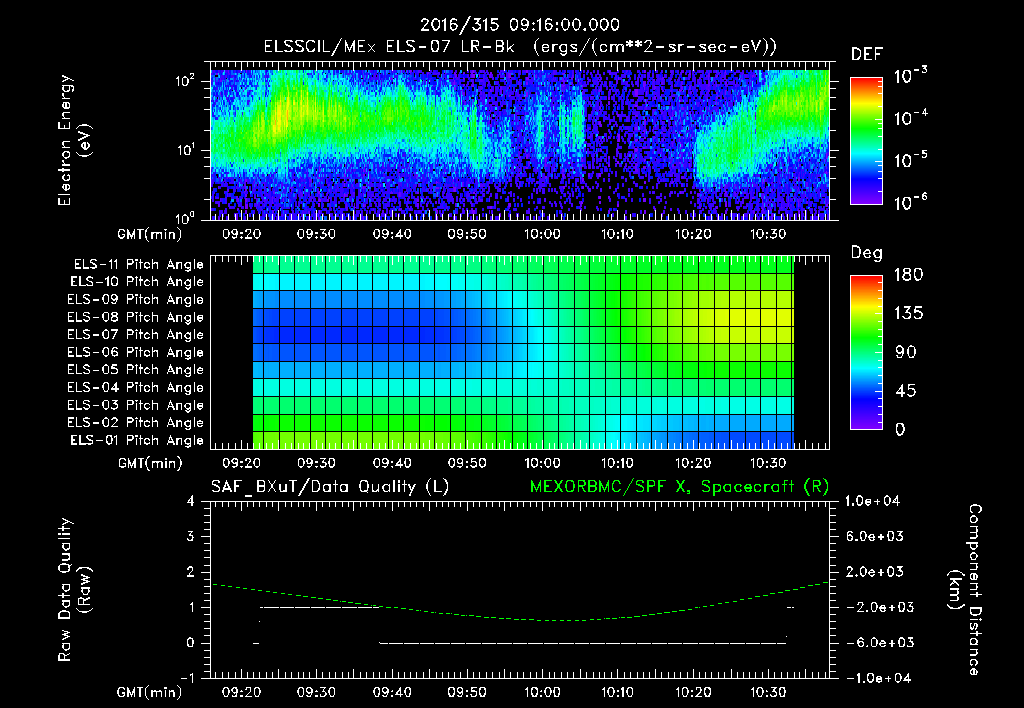The width and height of the screenshot is (1024, 708).
Task: Click the 09:50 tick label under the spectrogram
Action: (467, 234)
